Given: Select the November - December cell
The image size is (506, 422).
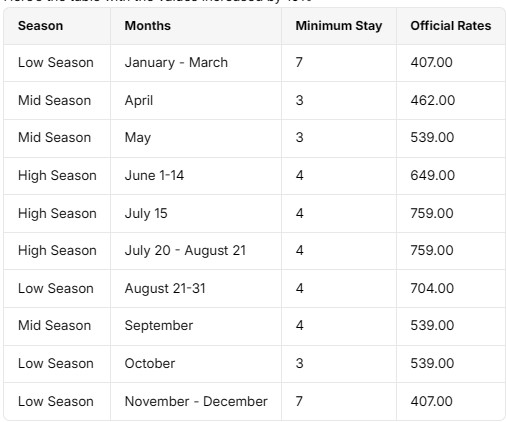Looking at the screenshot, I should (196, 402).
